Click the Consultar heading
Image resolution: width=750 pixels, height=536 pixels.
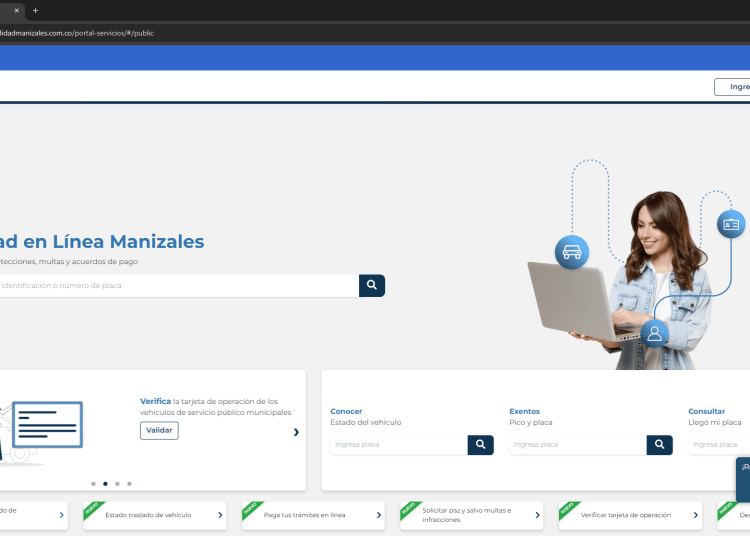706,411
